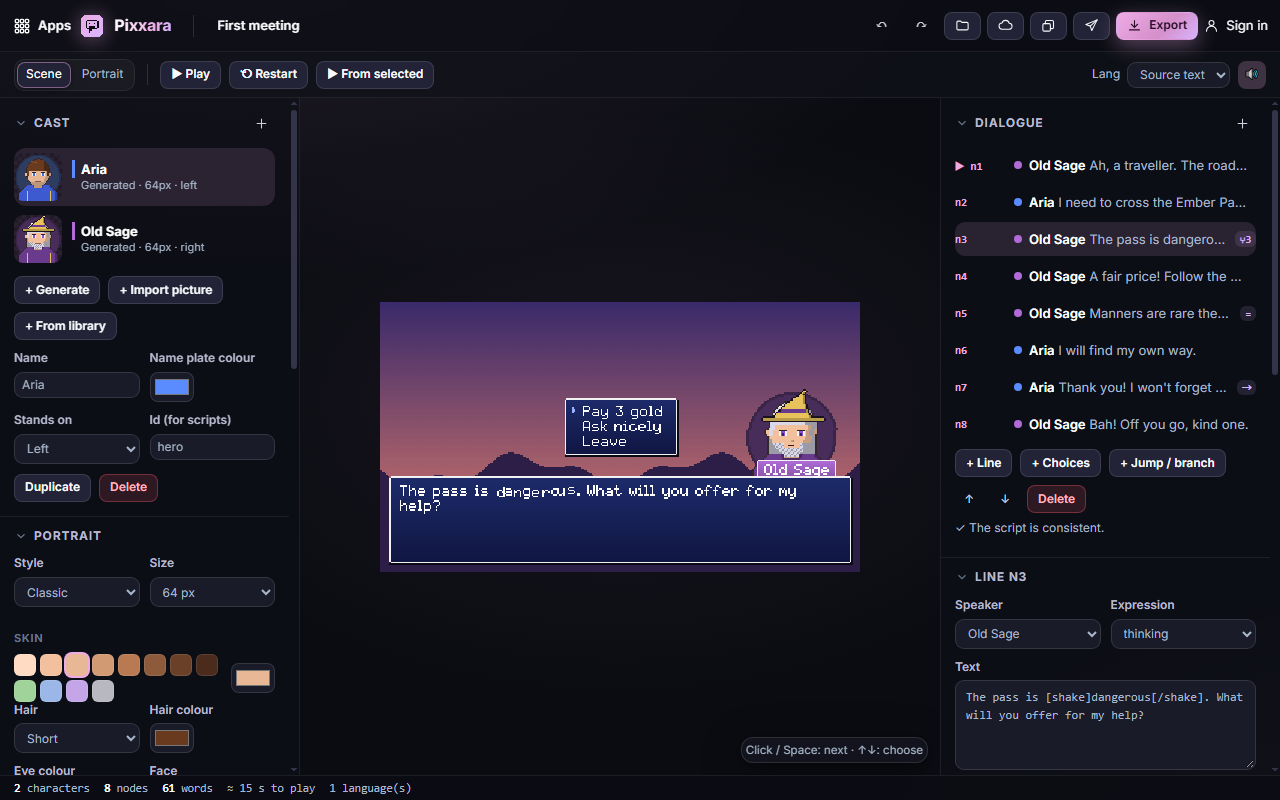Click the paper plane share icon
This screenshot has width=1280, height=800.
click(1091, 26)
